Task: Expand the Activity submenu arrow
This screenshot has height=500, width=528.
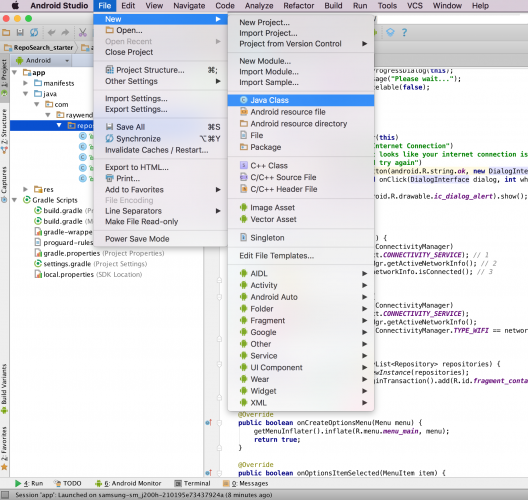Action: (364, 285)
